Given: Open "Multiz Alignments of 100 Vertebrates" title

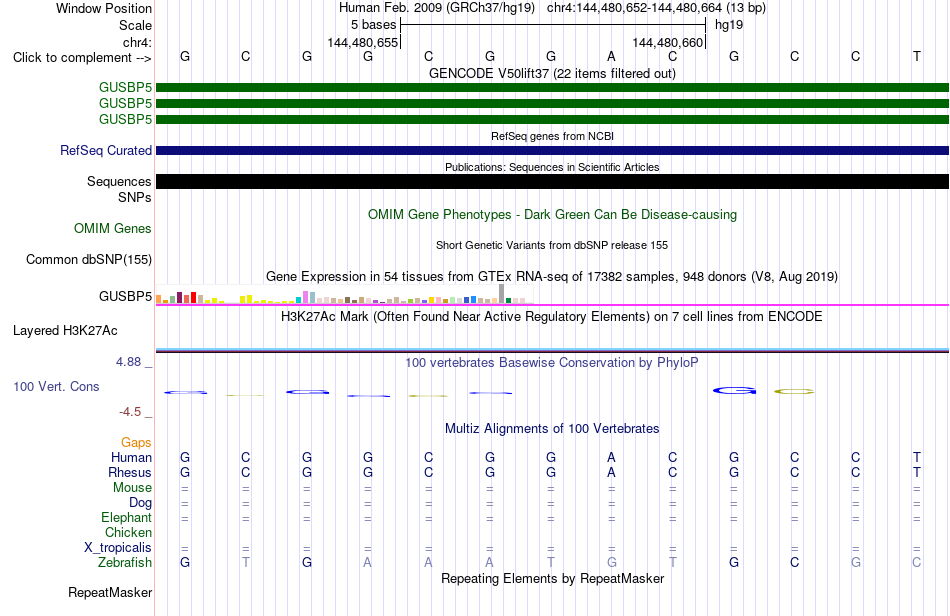Looking at the screenshot, I should point(552,429).
